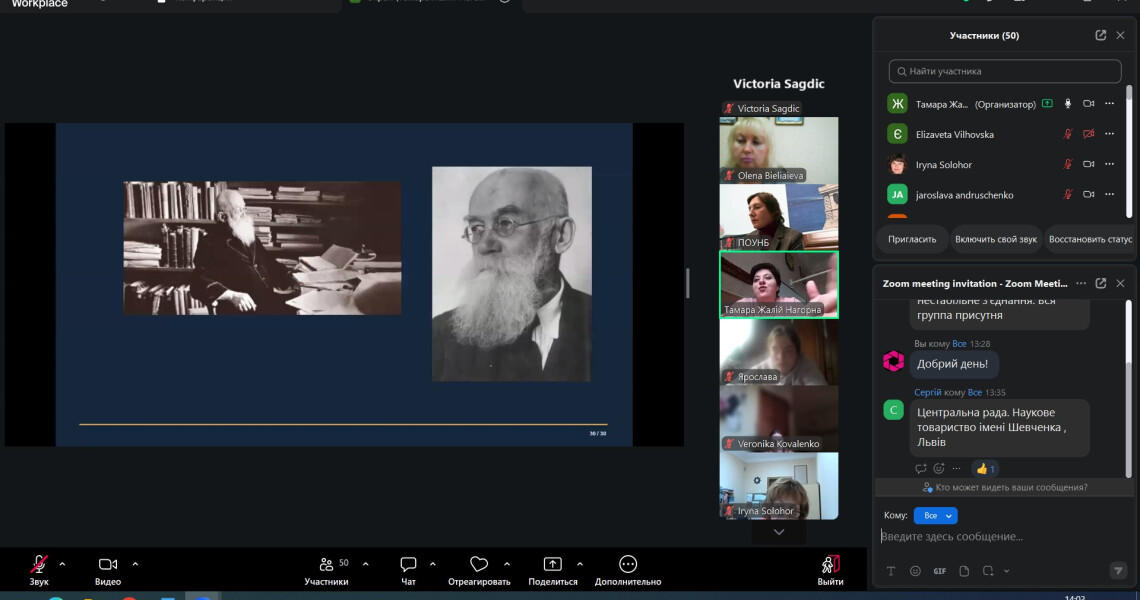Reply in thread to Сергій's message
Image resolution: width=1140 pixels, height=600 pixels.
(x=920, y=469)
